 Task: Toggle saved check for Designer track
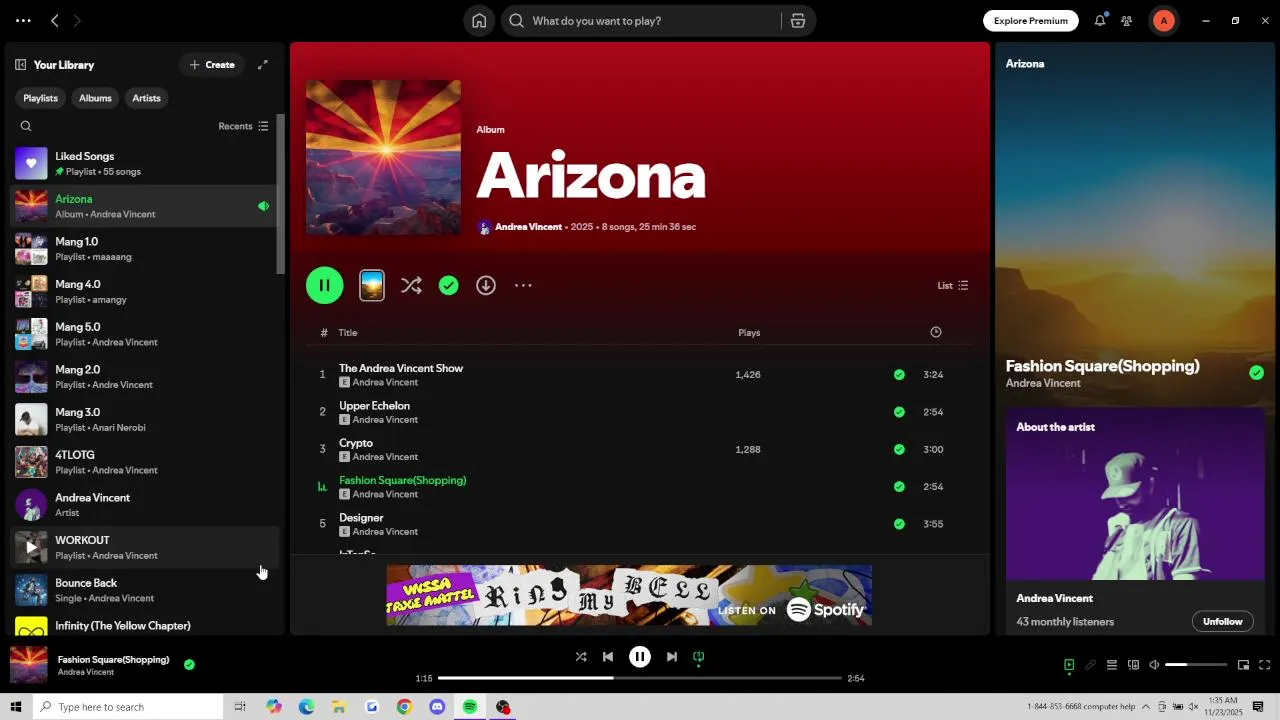(899, 524)
